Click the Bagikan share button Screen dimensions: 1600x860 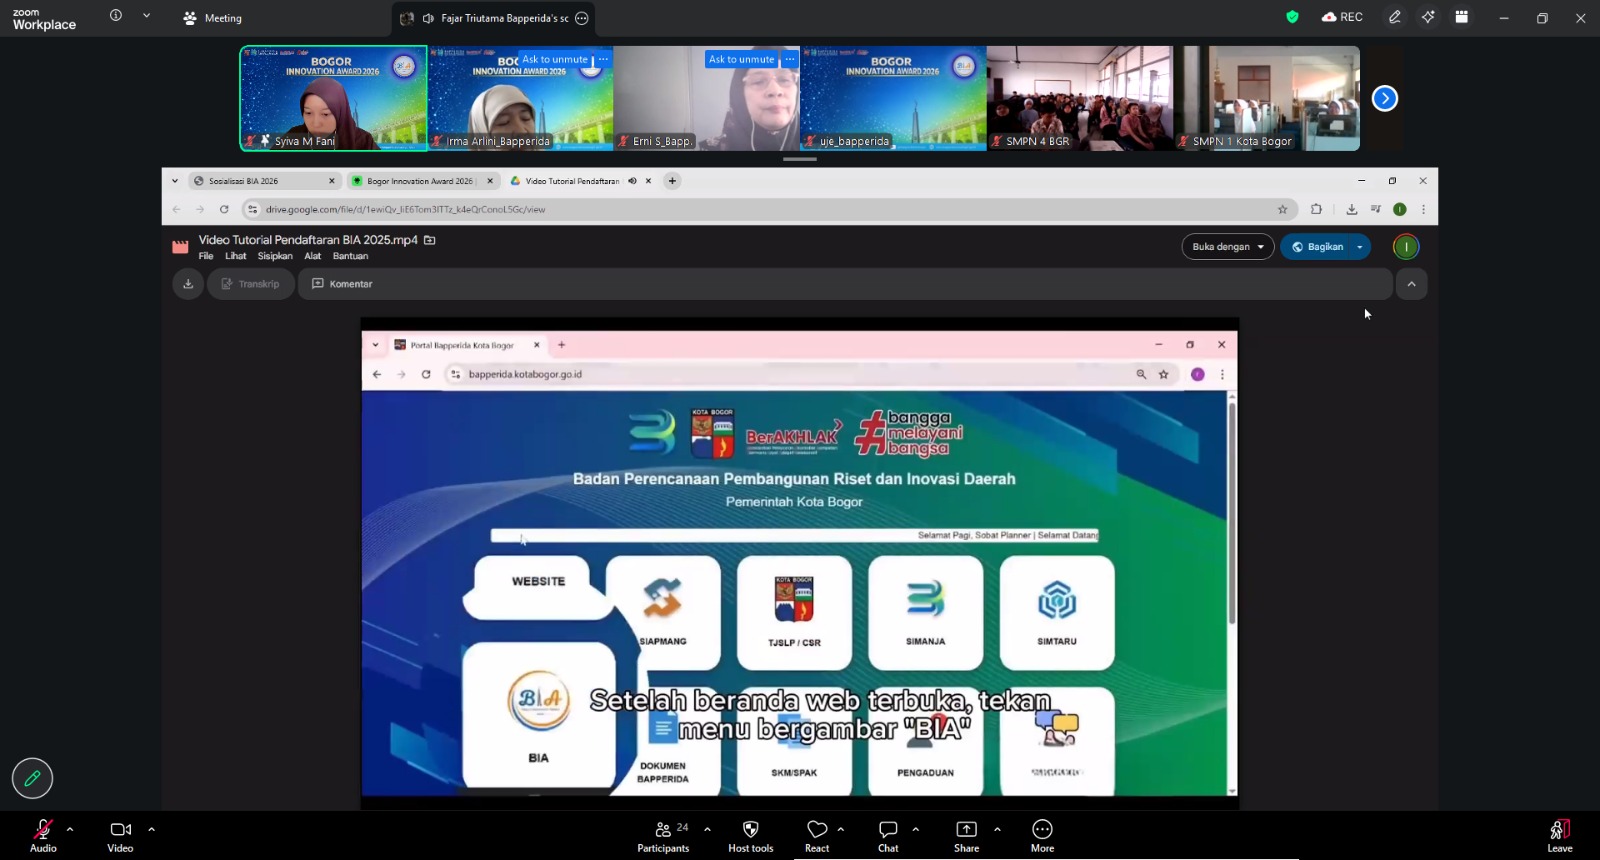pos(1316,247)
